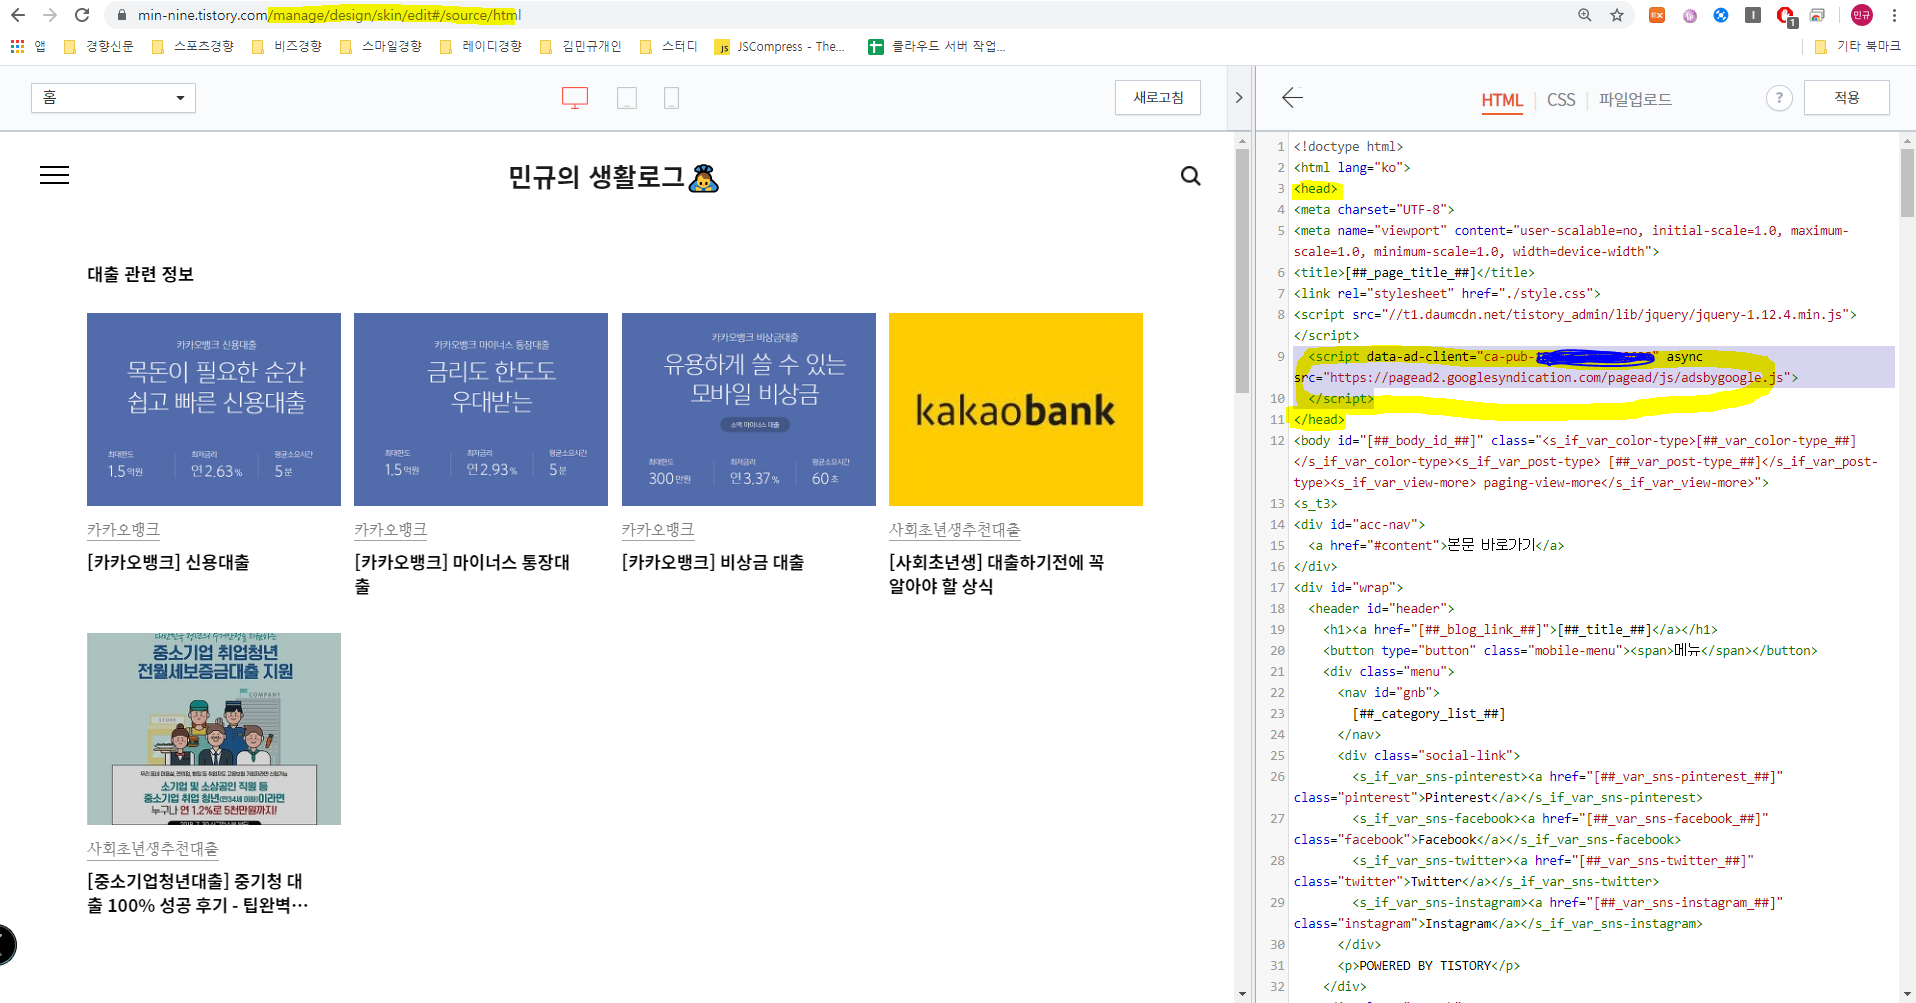Reload the browser page
Image resolution: width=1916 pixels, height=1003 pixels.
[82, 15]
